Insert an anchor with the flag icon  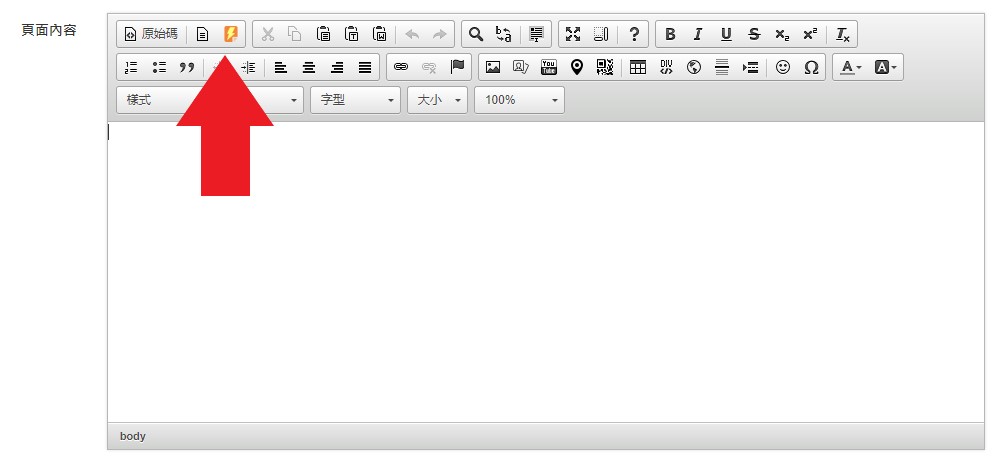point(457,67)
